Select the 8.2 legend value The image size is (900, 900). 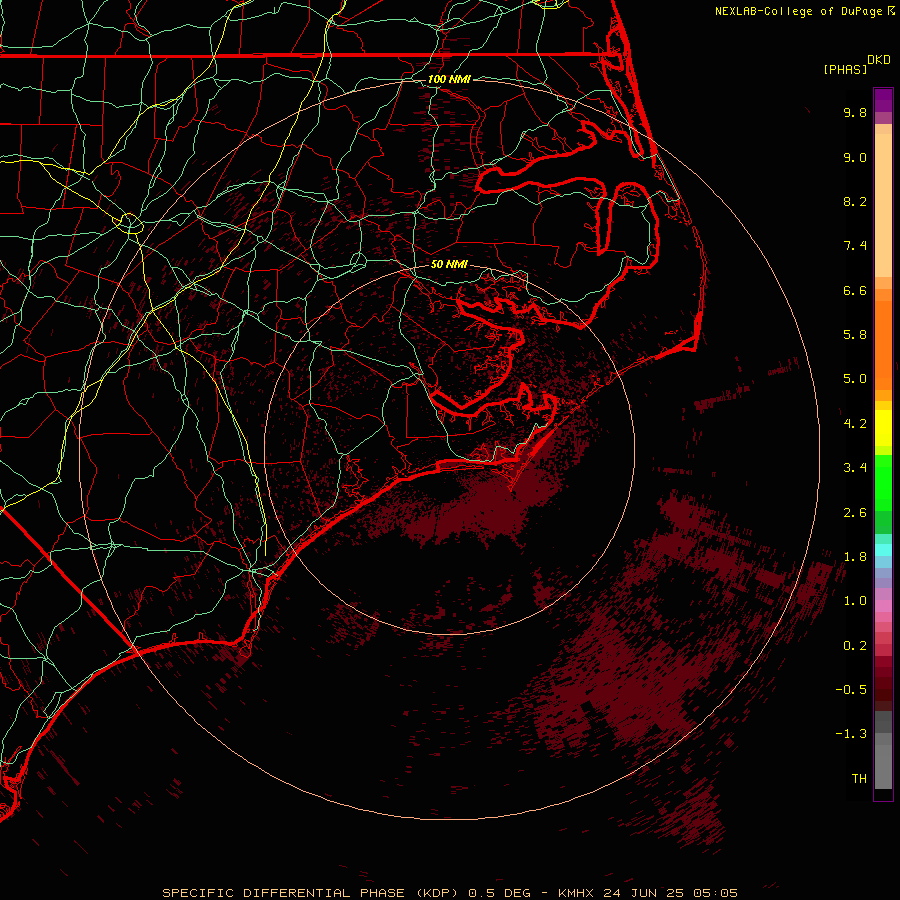[855, 201]
